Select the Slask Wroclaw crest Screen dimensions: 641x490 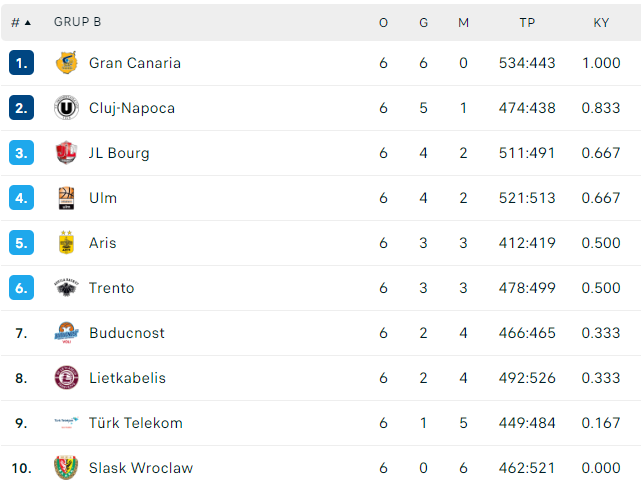click(66, 468)
